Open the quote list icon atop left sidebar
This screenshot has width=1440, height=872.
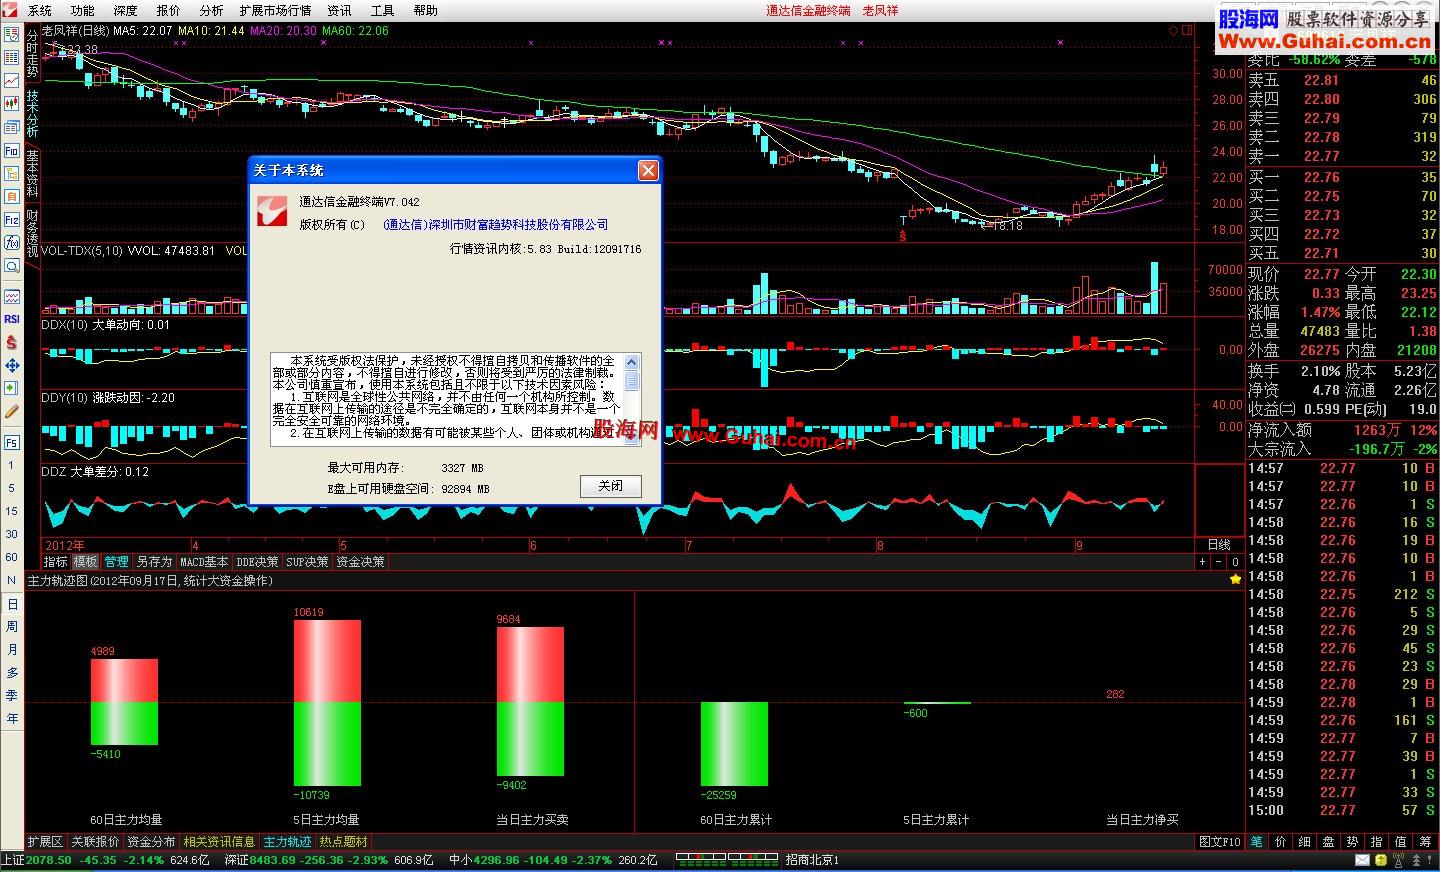12,34
